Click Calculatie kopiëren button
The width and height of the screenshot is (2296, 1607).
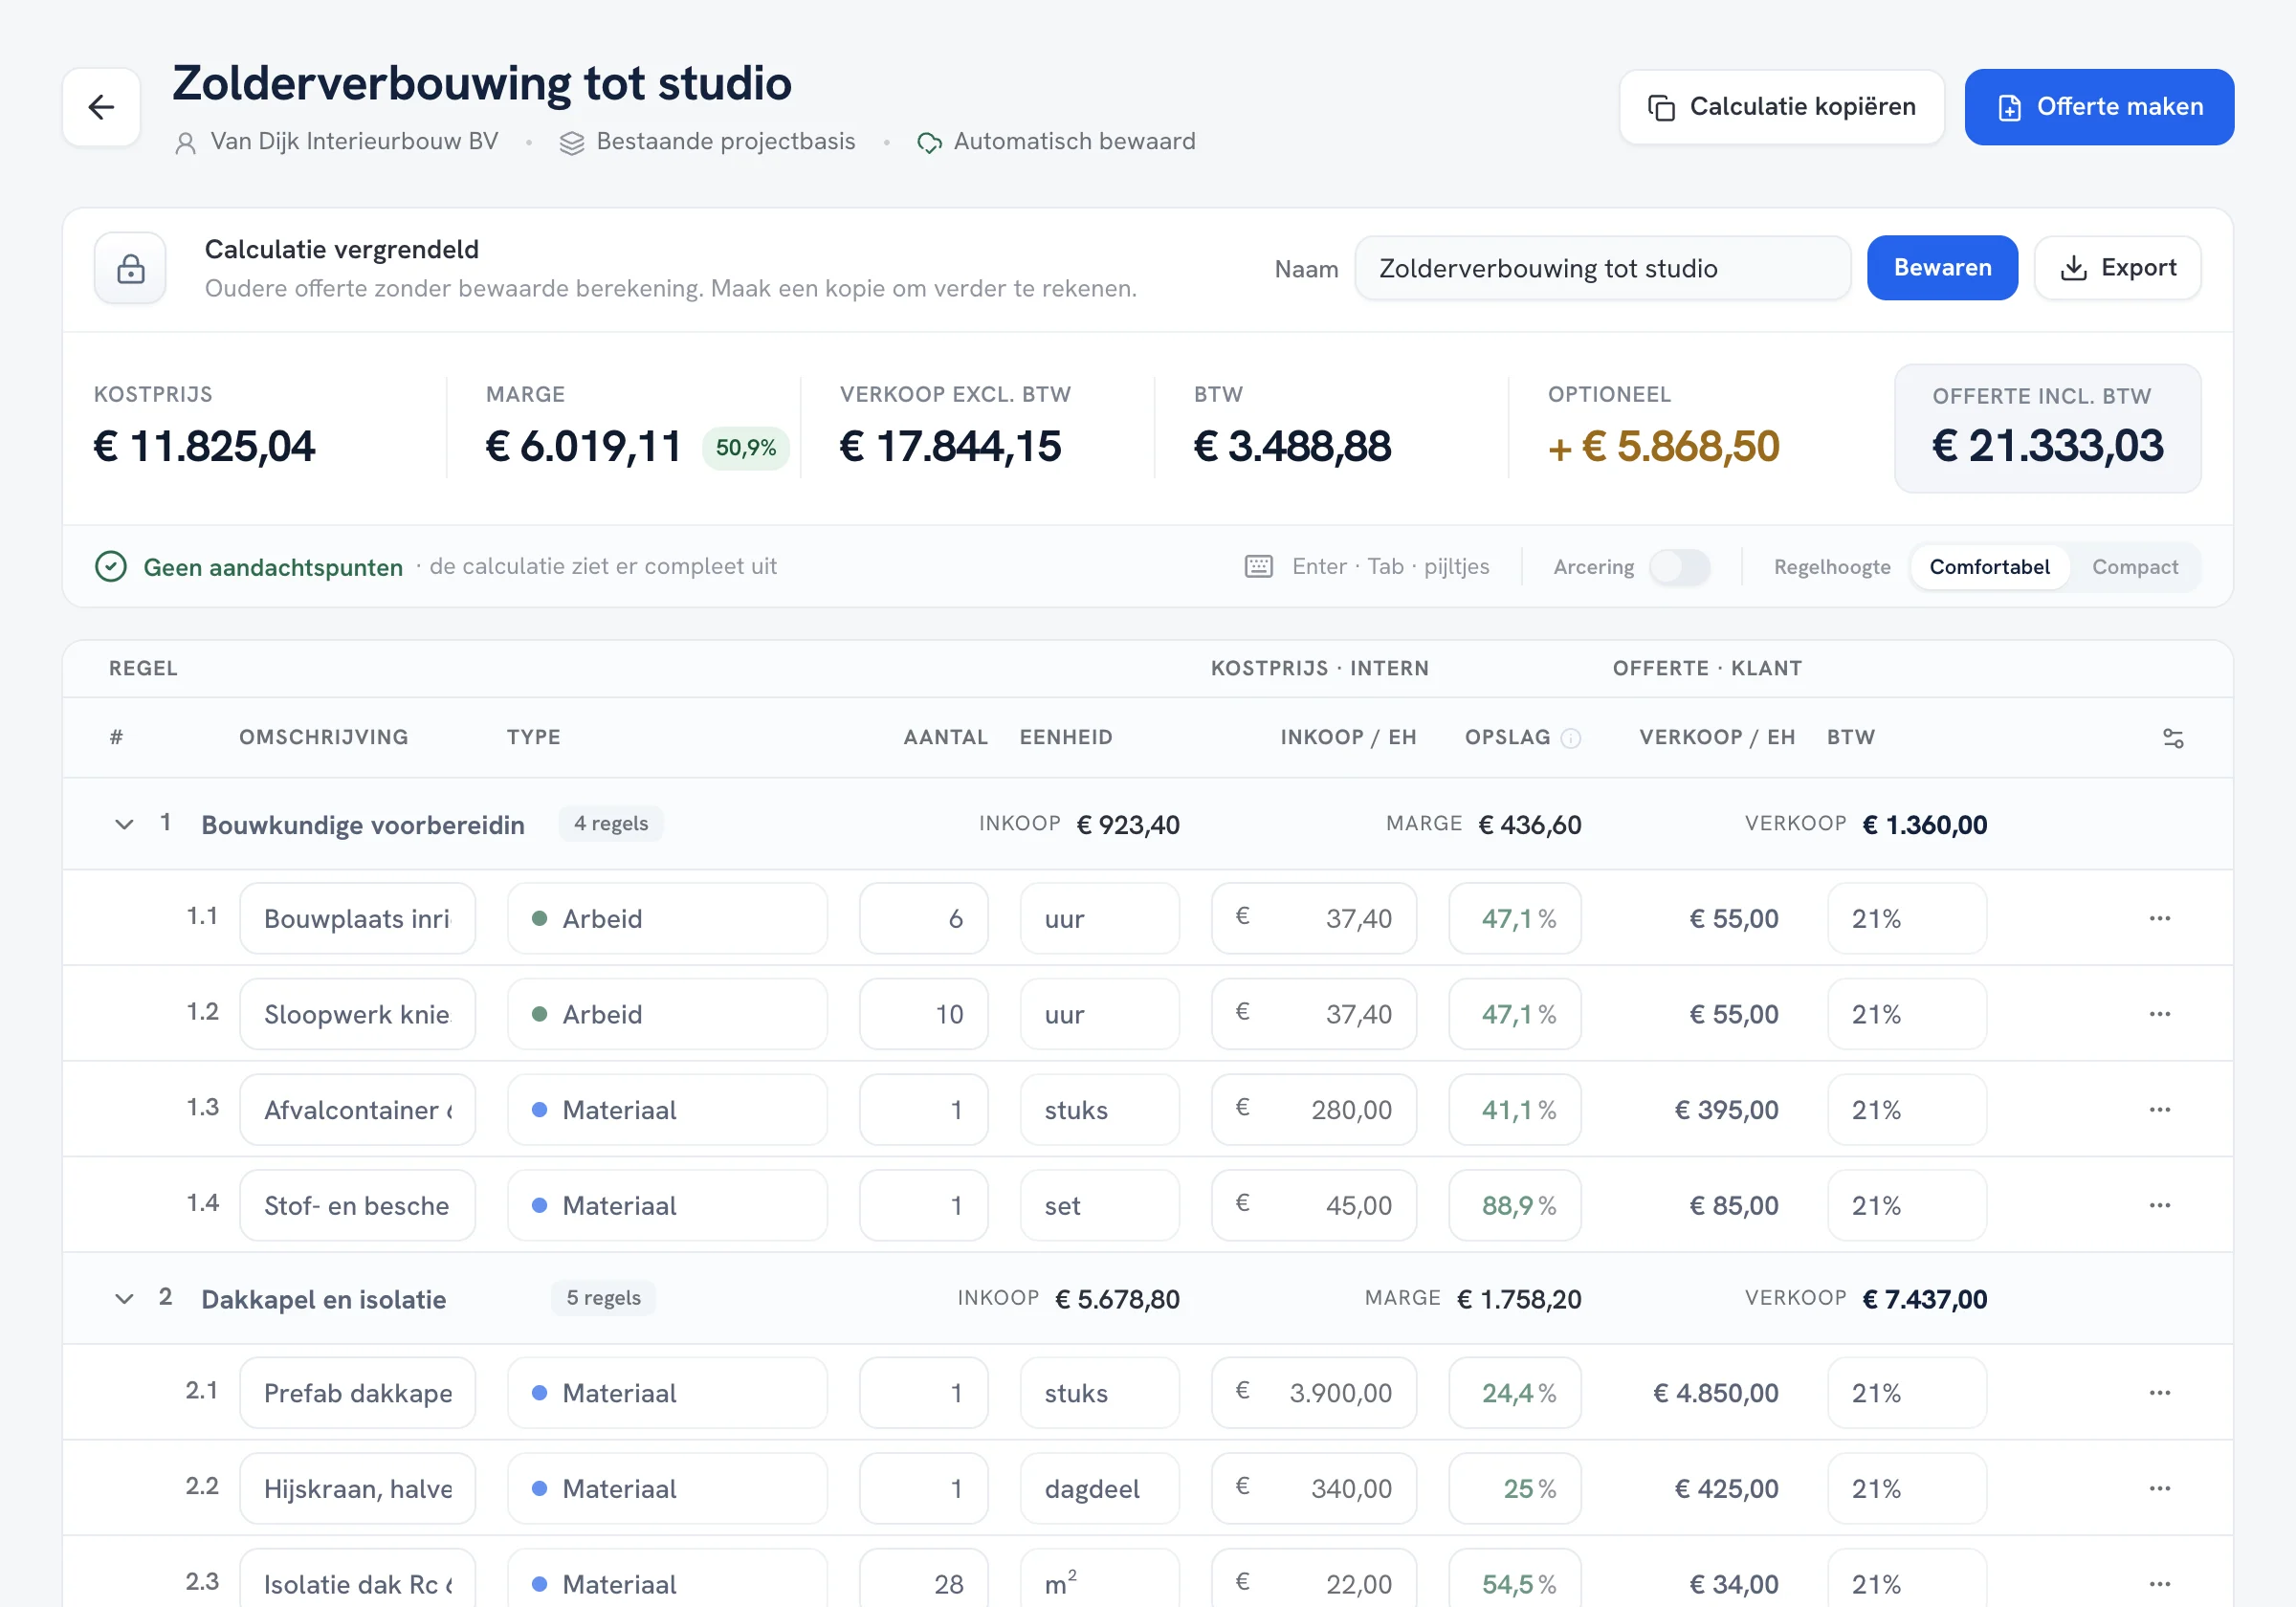click(x=1781, y=107)
